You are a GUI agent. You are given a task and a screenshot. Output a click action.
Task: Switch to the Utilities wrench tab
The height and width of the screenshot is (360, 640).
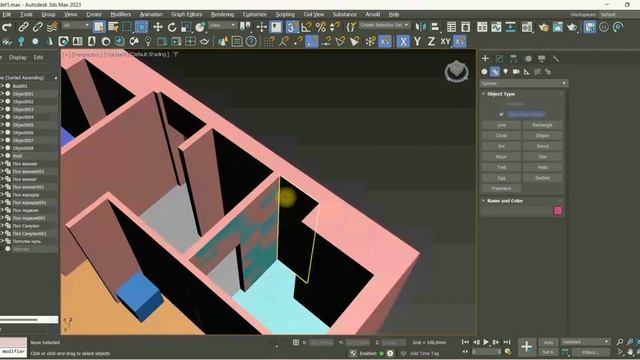click(x=556, y=59)
